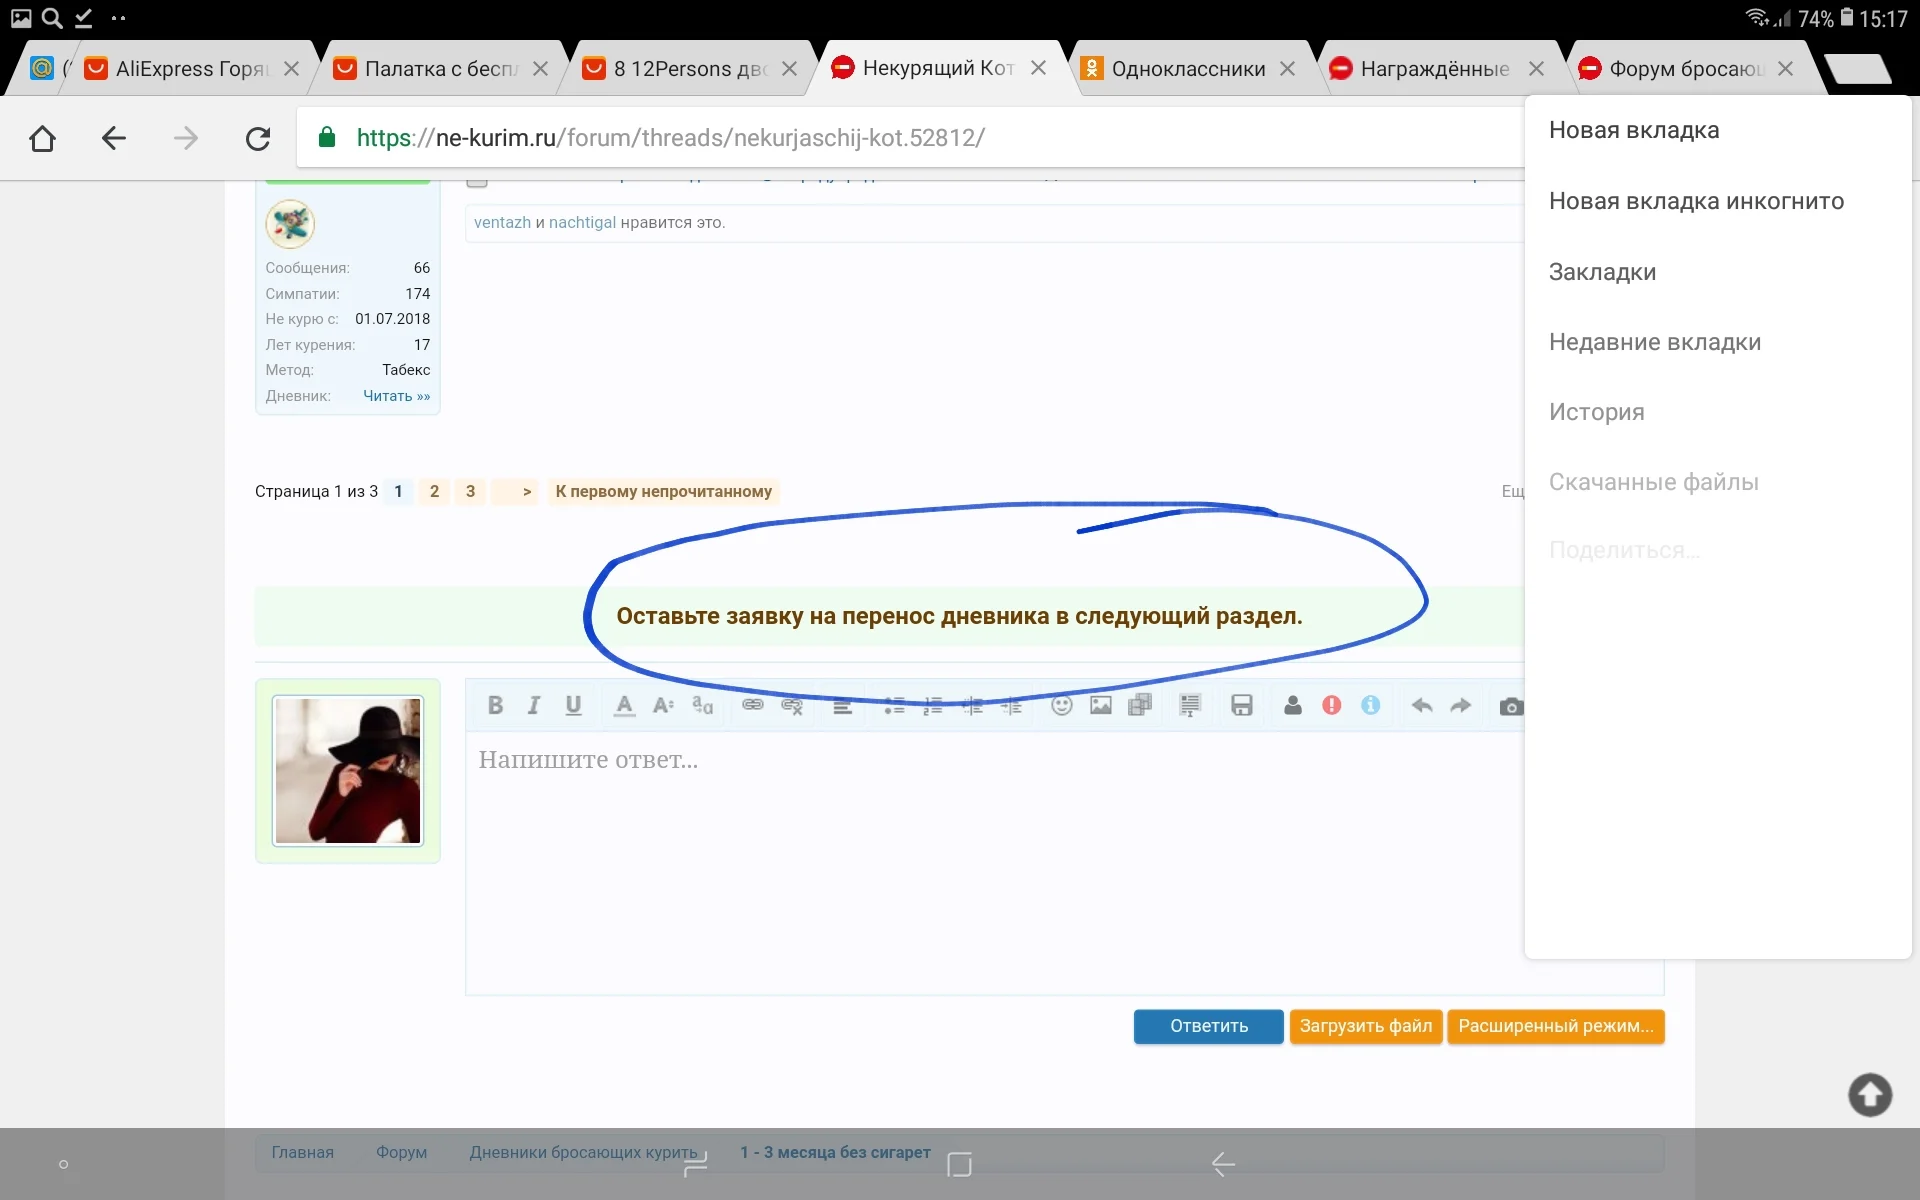1920x1200 pixels.
Task: Insert a link in the editor
Action: tap(752, 705)
